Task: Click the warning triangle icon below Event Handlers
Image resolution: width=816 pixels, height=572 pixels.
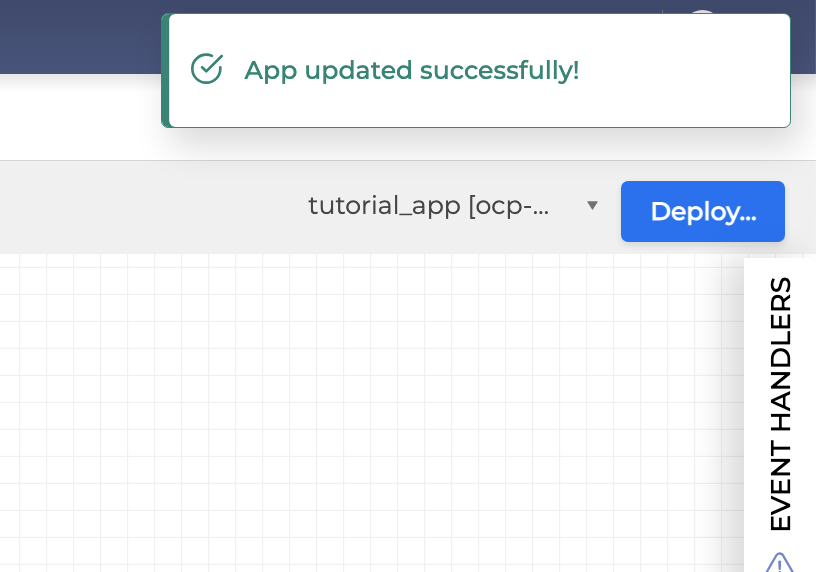Action: [779, 562]
